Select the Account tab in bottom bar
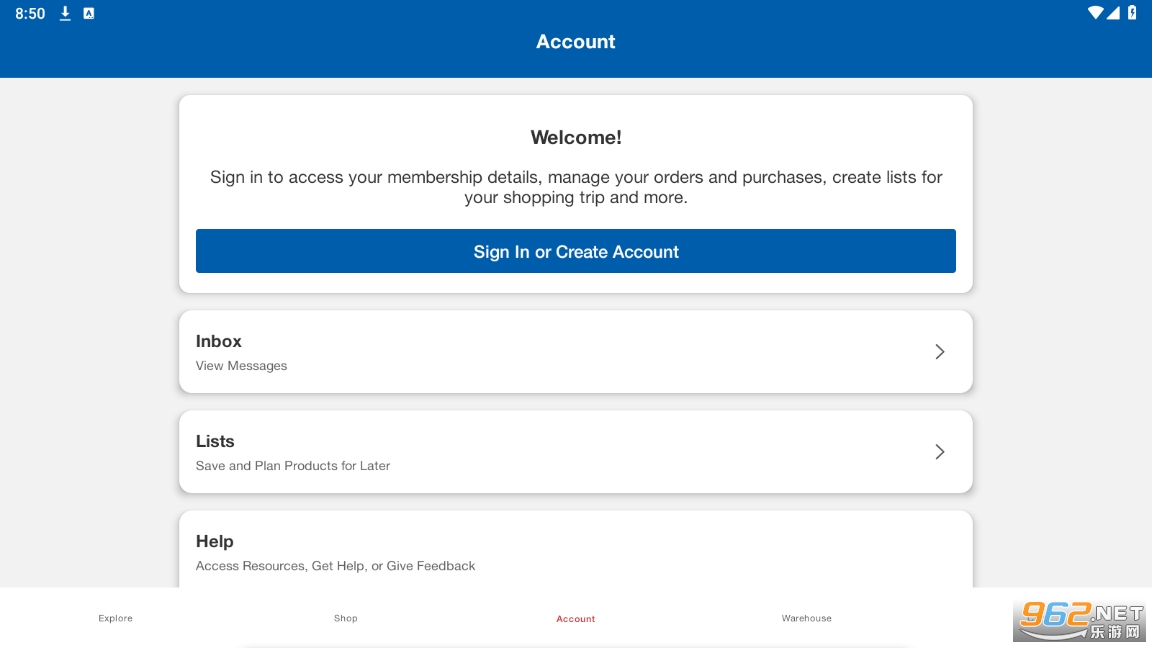1152x648 pixels. 576,618
